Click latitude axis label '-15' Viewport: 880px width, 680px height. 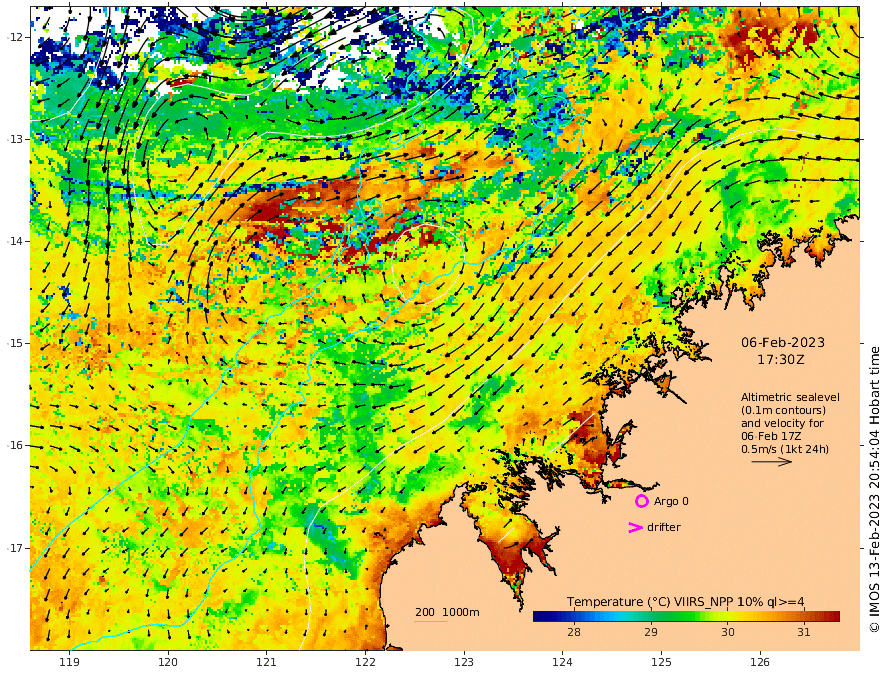(x=15, y=343)
